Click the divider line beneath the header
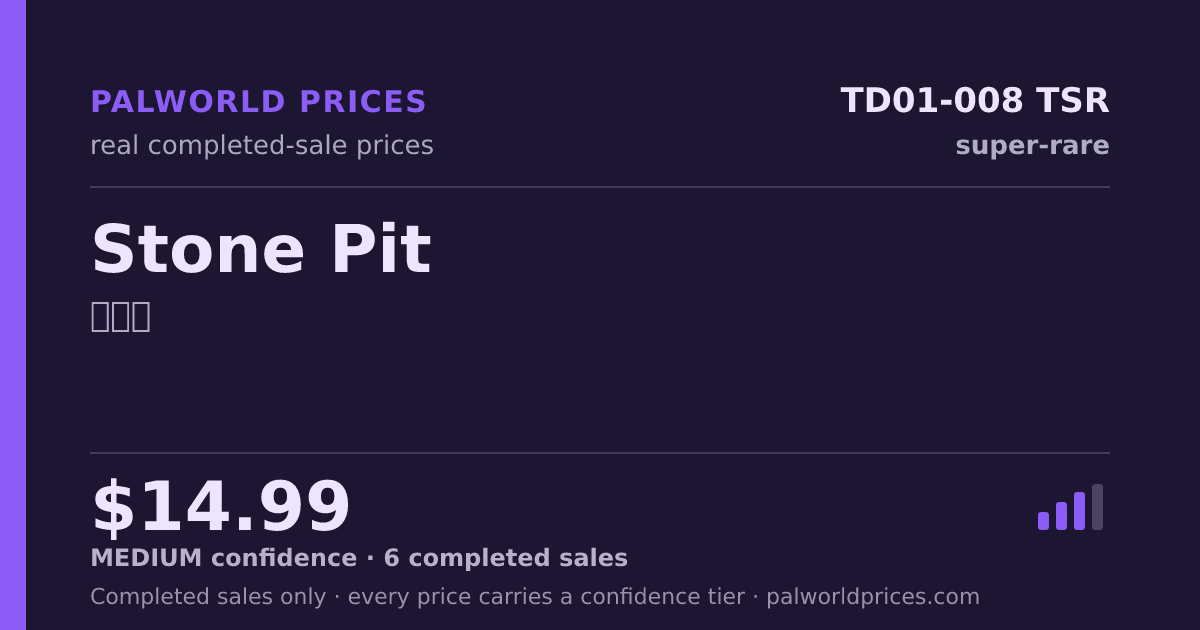Image resolution: width=1200 pixels, height=630 pixels. pyautogui.click(x=600, y=187)
